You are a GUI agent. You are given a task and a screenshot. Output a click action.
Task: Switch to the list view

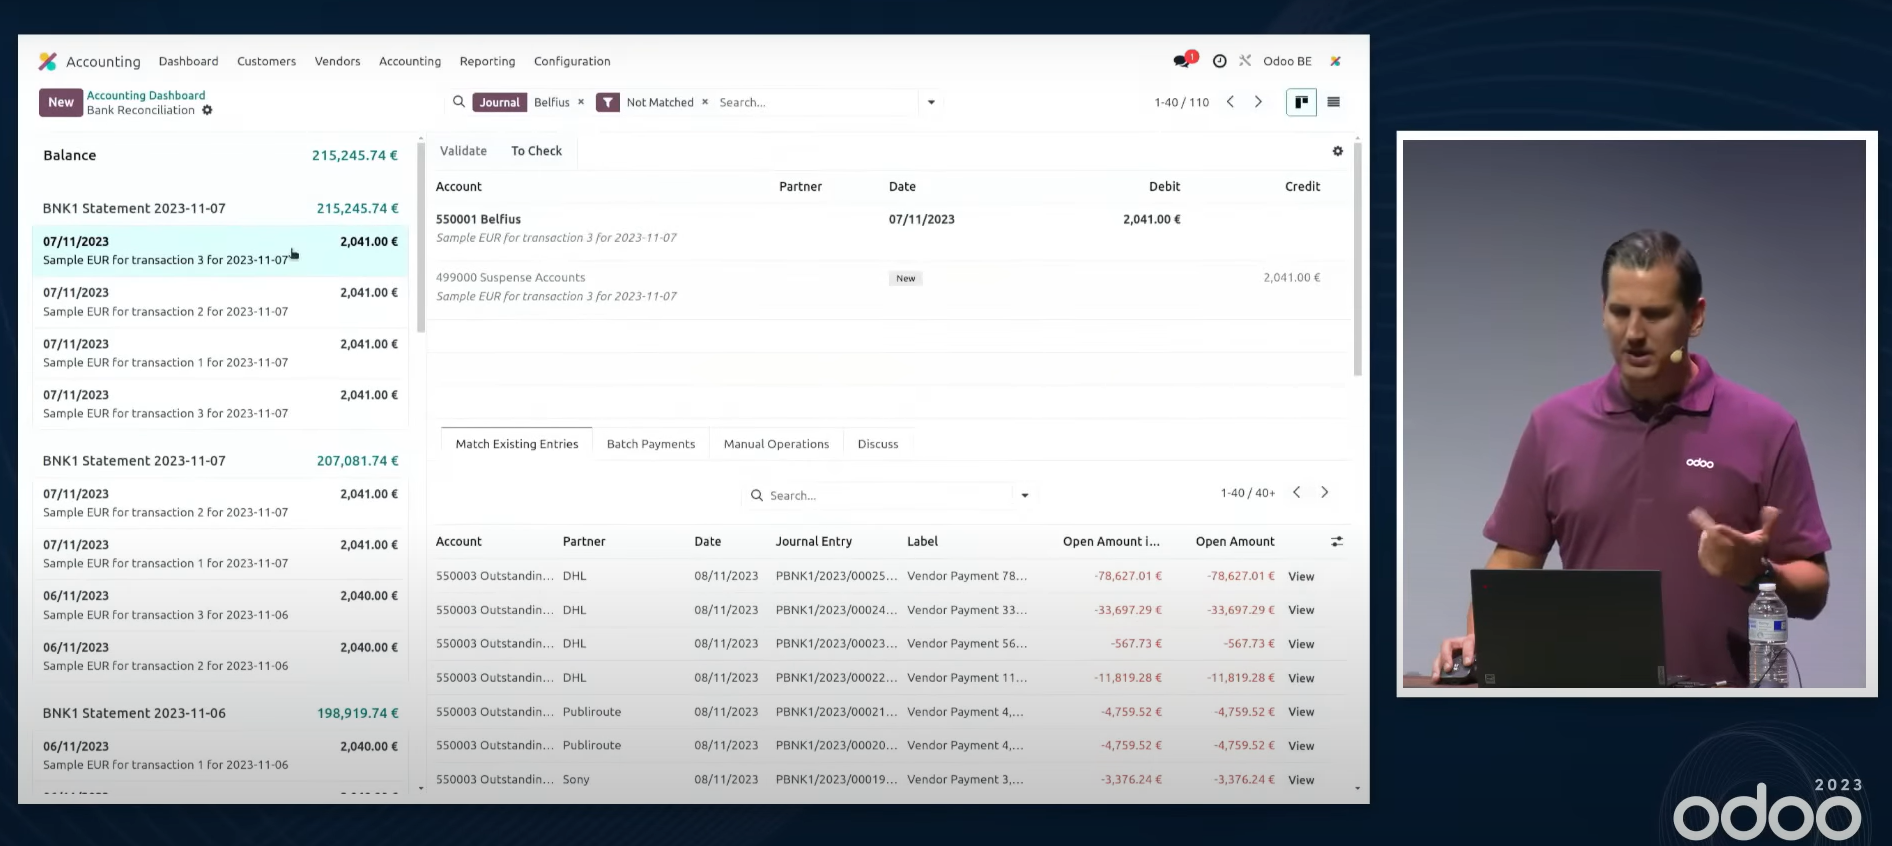(1333, 102)
